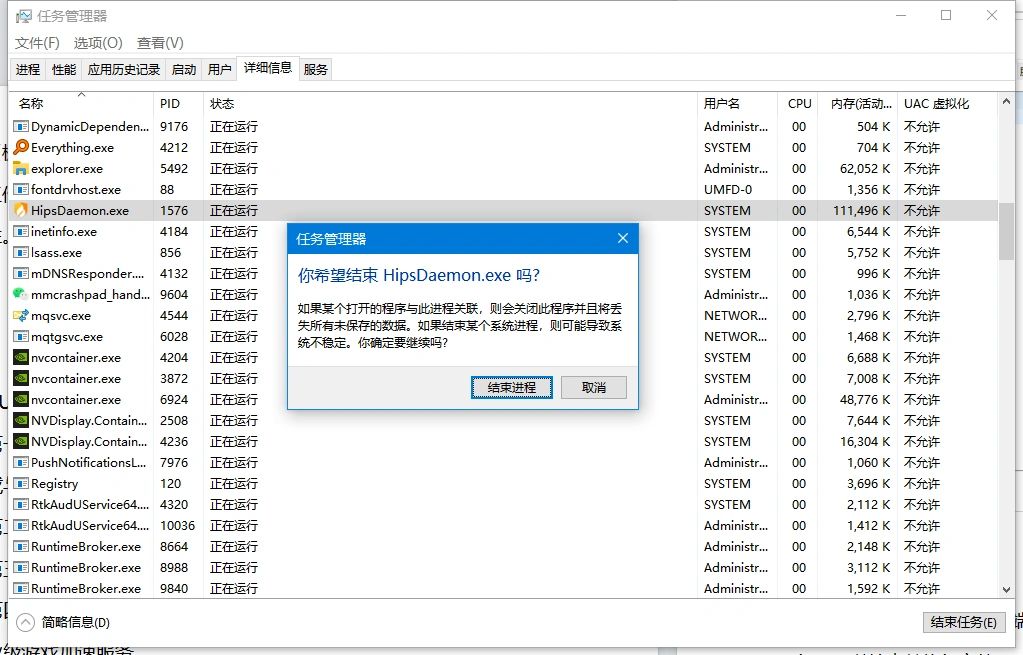Click the RtkAudUService64 audio icon
The height and width of the screenshot is (655, 1023).
22,504
